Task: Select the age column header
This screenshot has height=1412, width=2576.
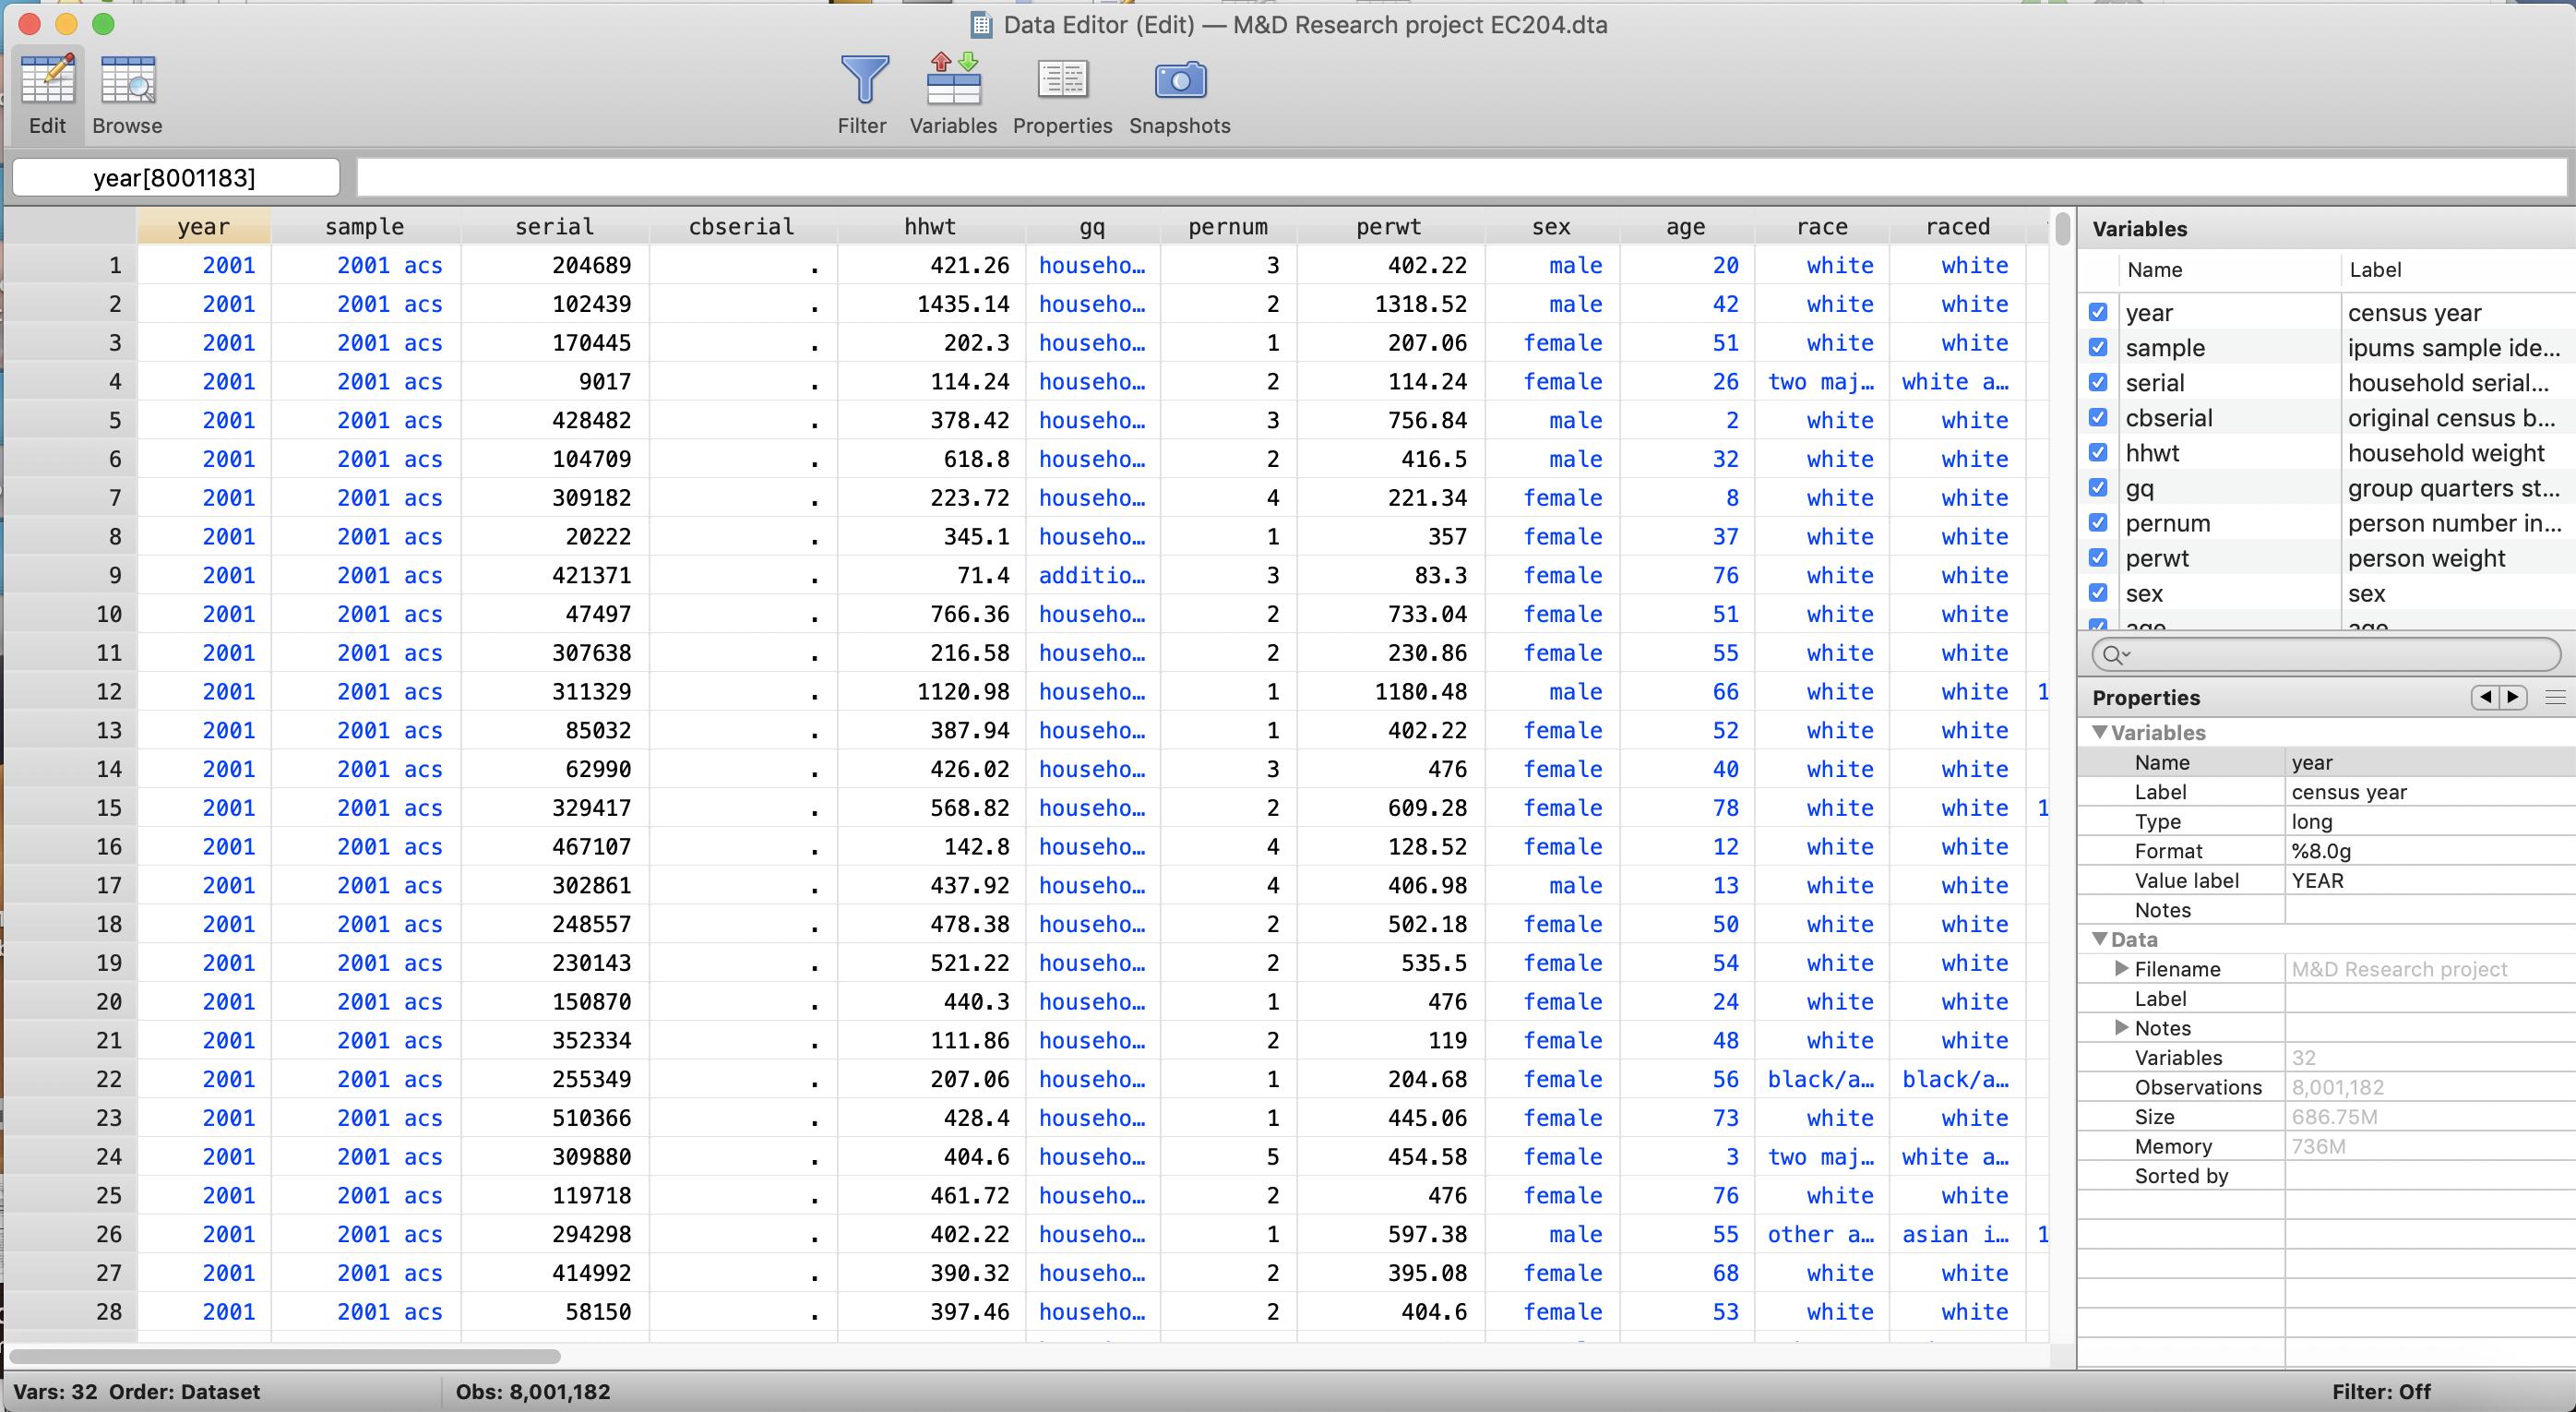Action: coord(1686,227)
